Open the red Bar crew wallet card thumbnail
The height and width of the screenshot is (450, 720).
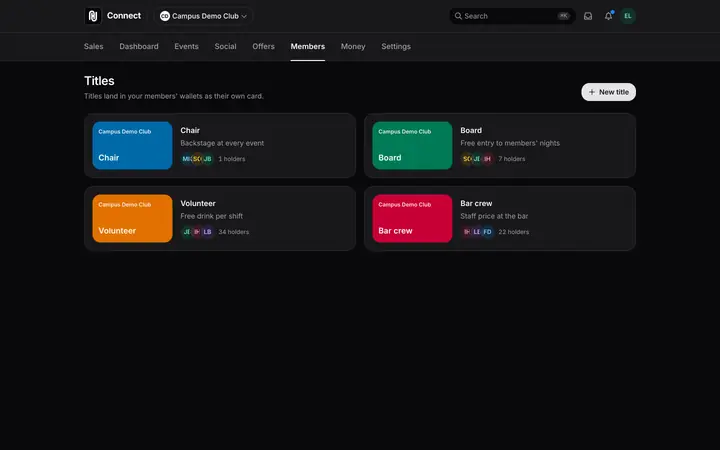[x=412, y=218]
